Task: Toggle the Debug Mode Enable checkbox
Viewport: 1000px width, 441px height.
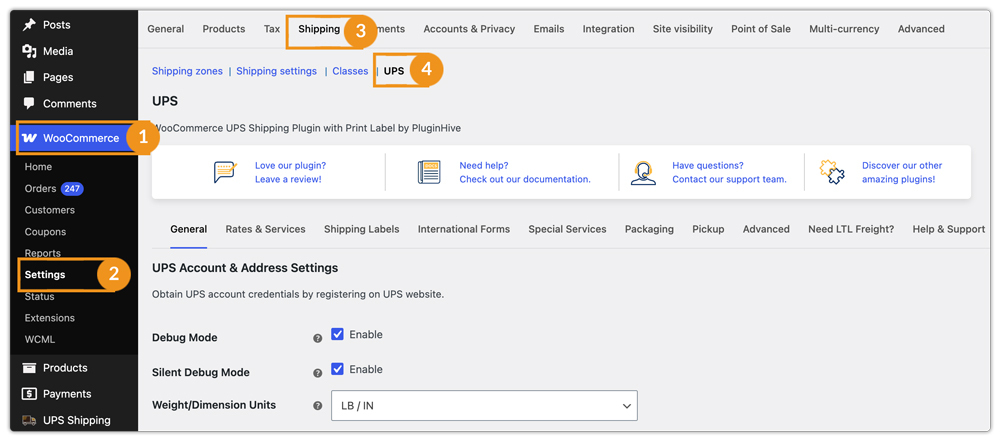Action: [337, 334]
